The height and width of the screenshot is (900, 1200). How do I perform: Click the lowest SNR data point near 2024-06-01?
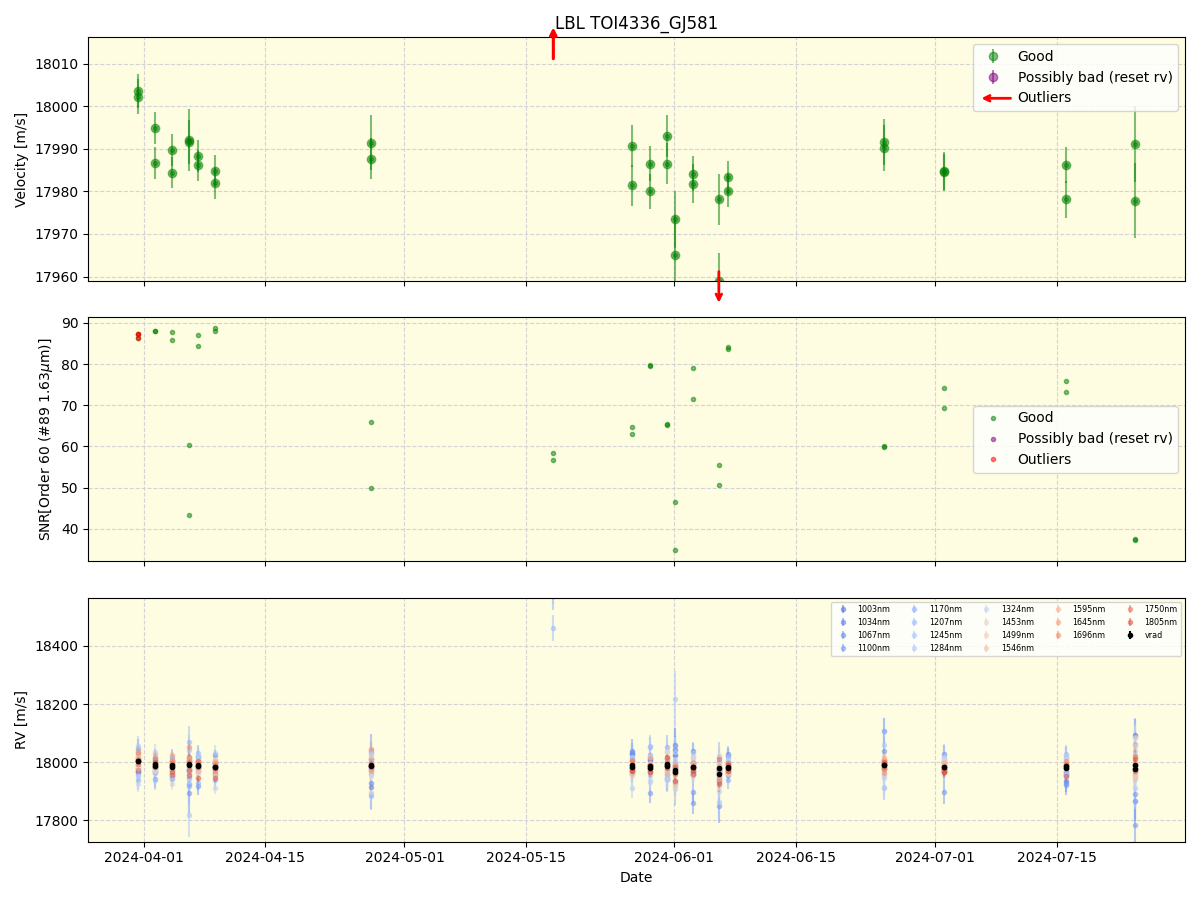[x=675, y=550]
